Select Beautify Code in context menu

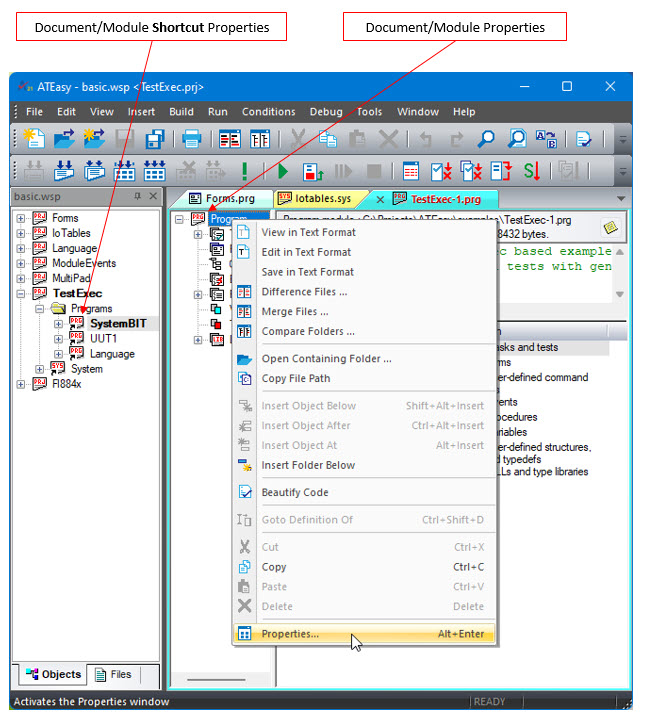[294, 492]
